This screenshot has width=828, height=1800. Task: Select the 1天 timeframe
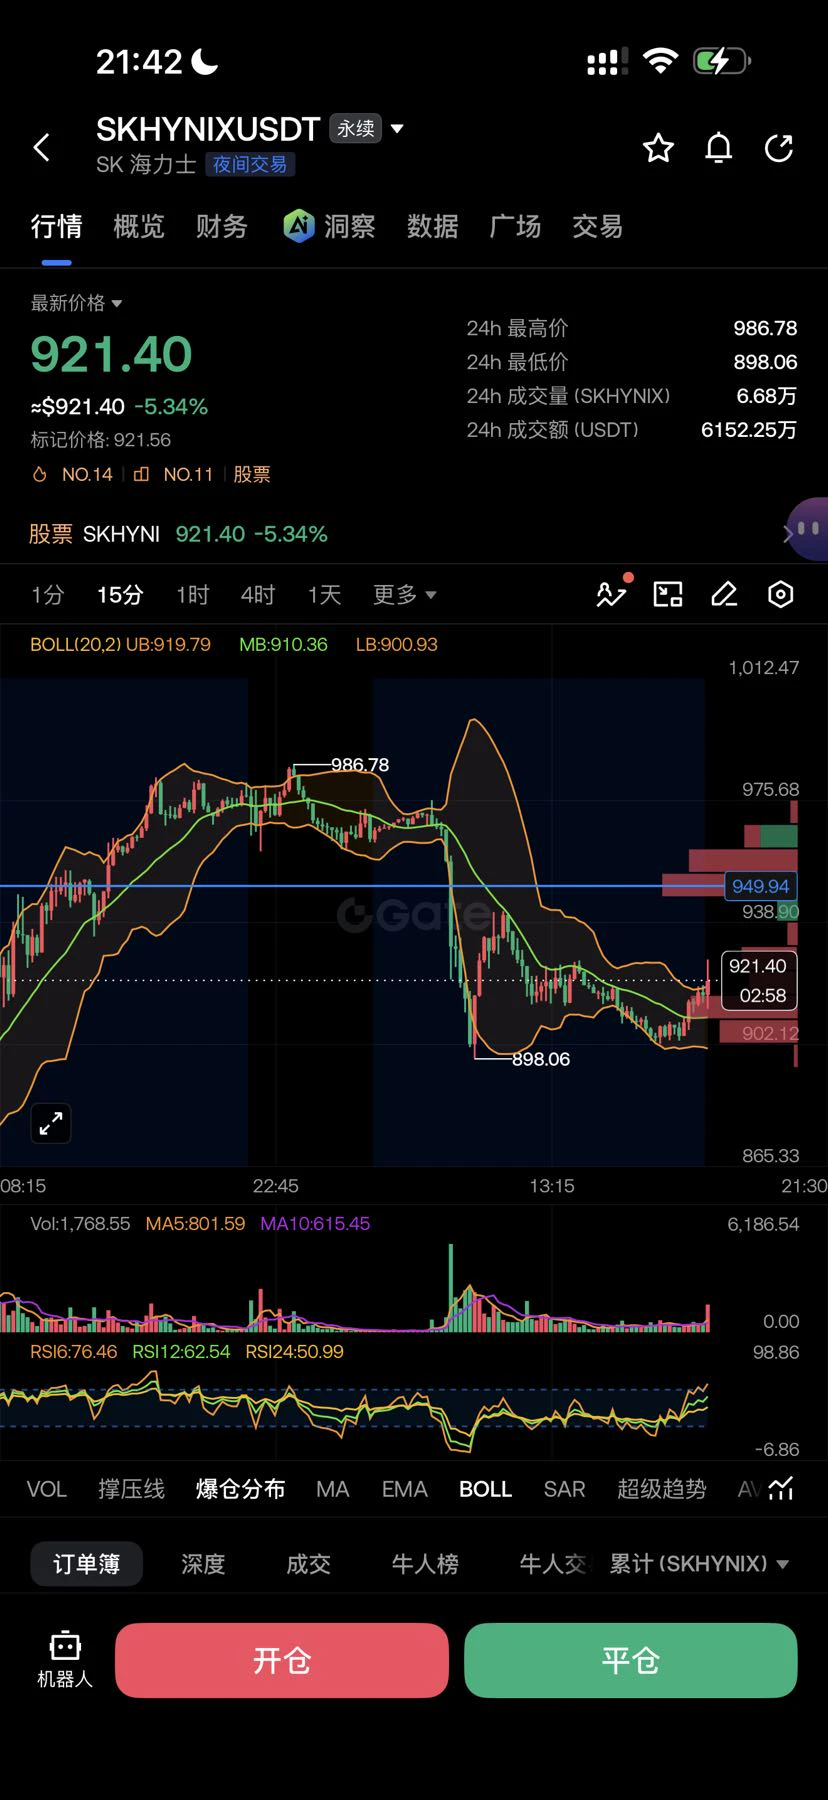(x=324, y=595)
